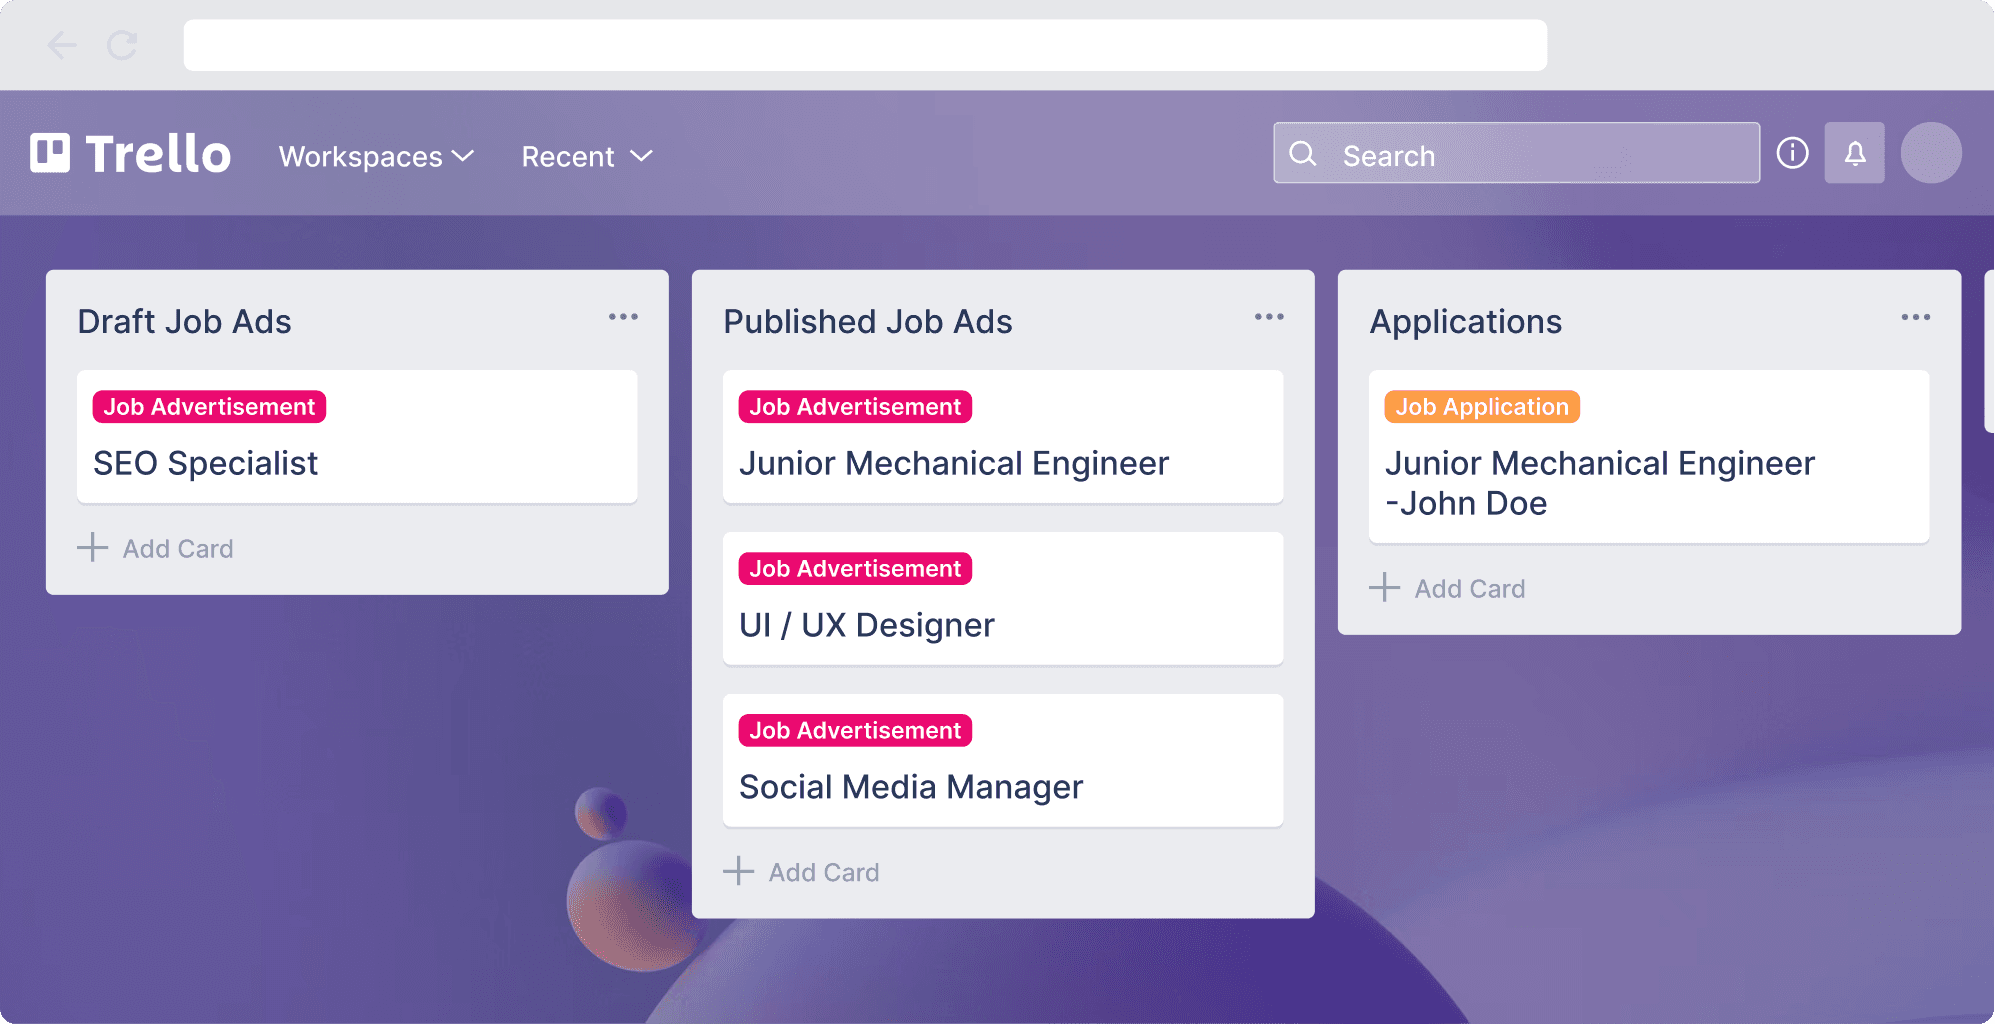The width and height of the screenshot is (1995, 1024).
Task: Click plus icon in Draft Job Ads
Action: tap(92, 547)
